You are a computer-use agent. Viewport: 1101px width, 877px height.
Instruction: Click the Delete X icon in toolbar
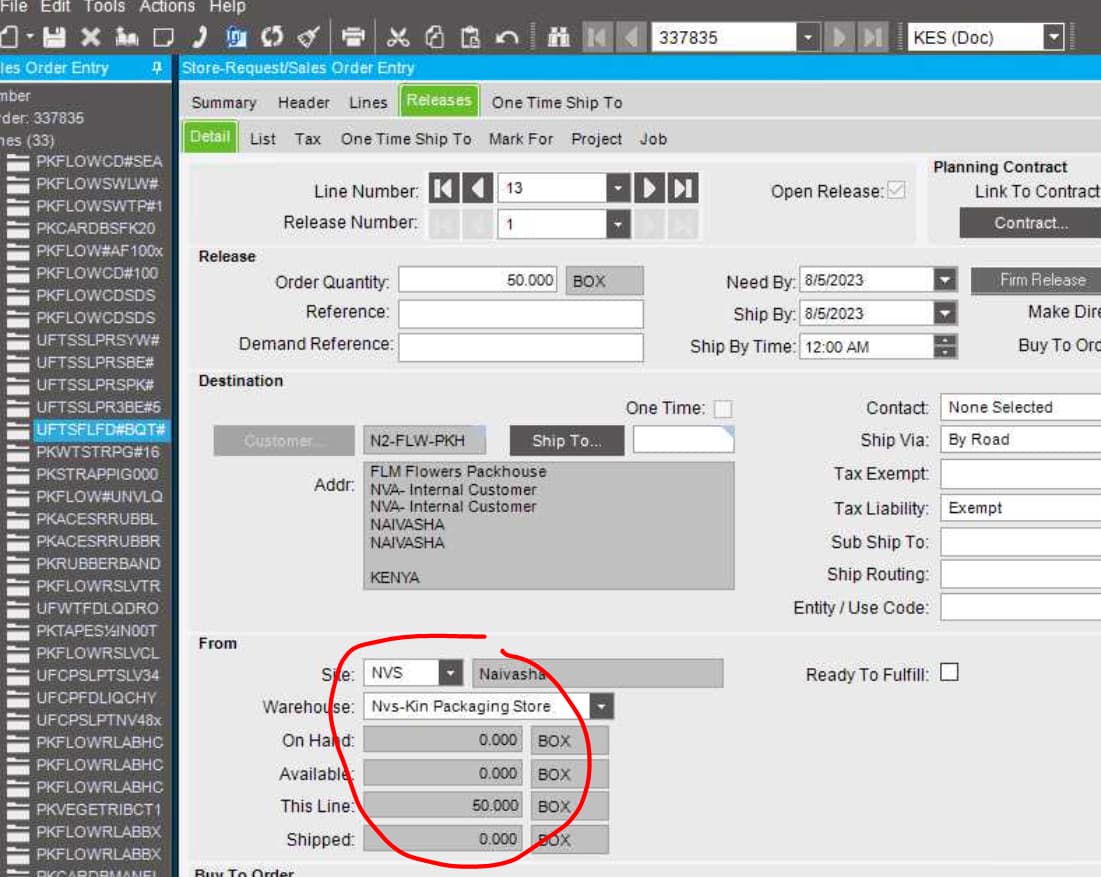click(91, 37)
